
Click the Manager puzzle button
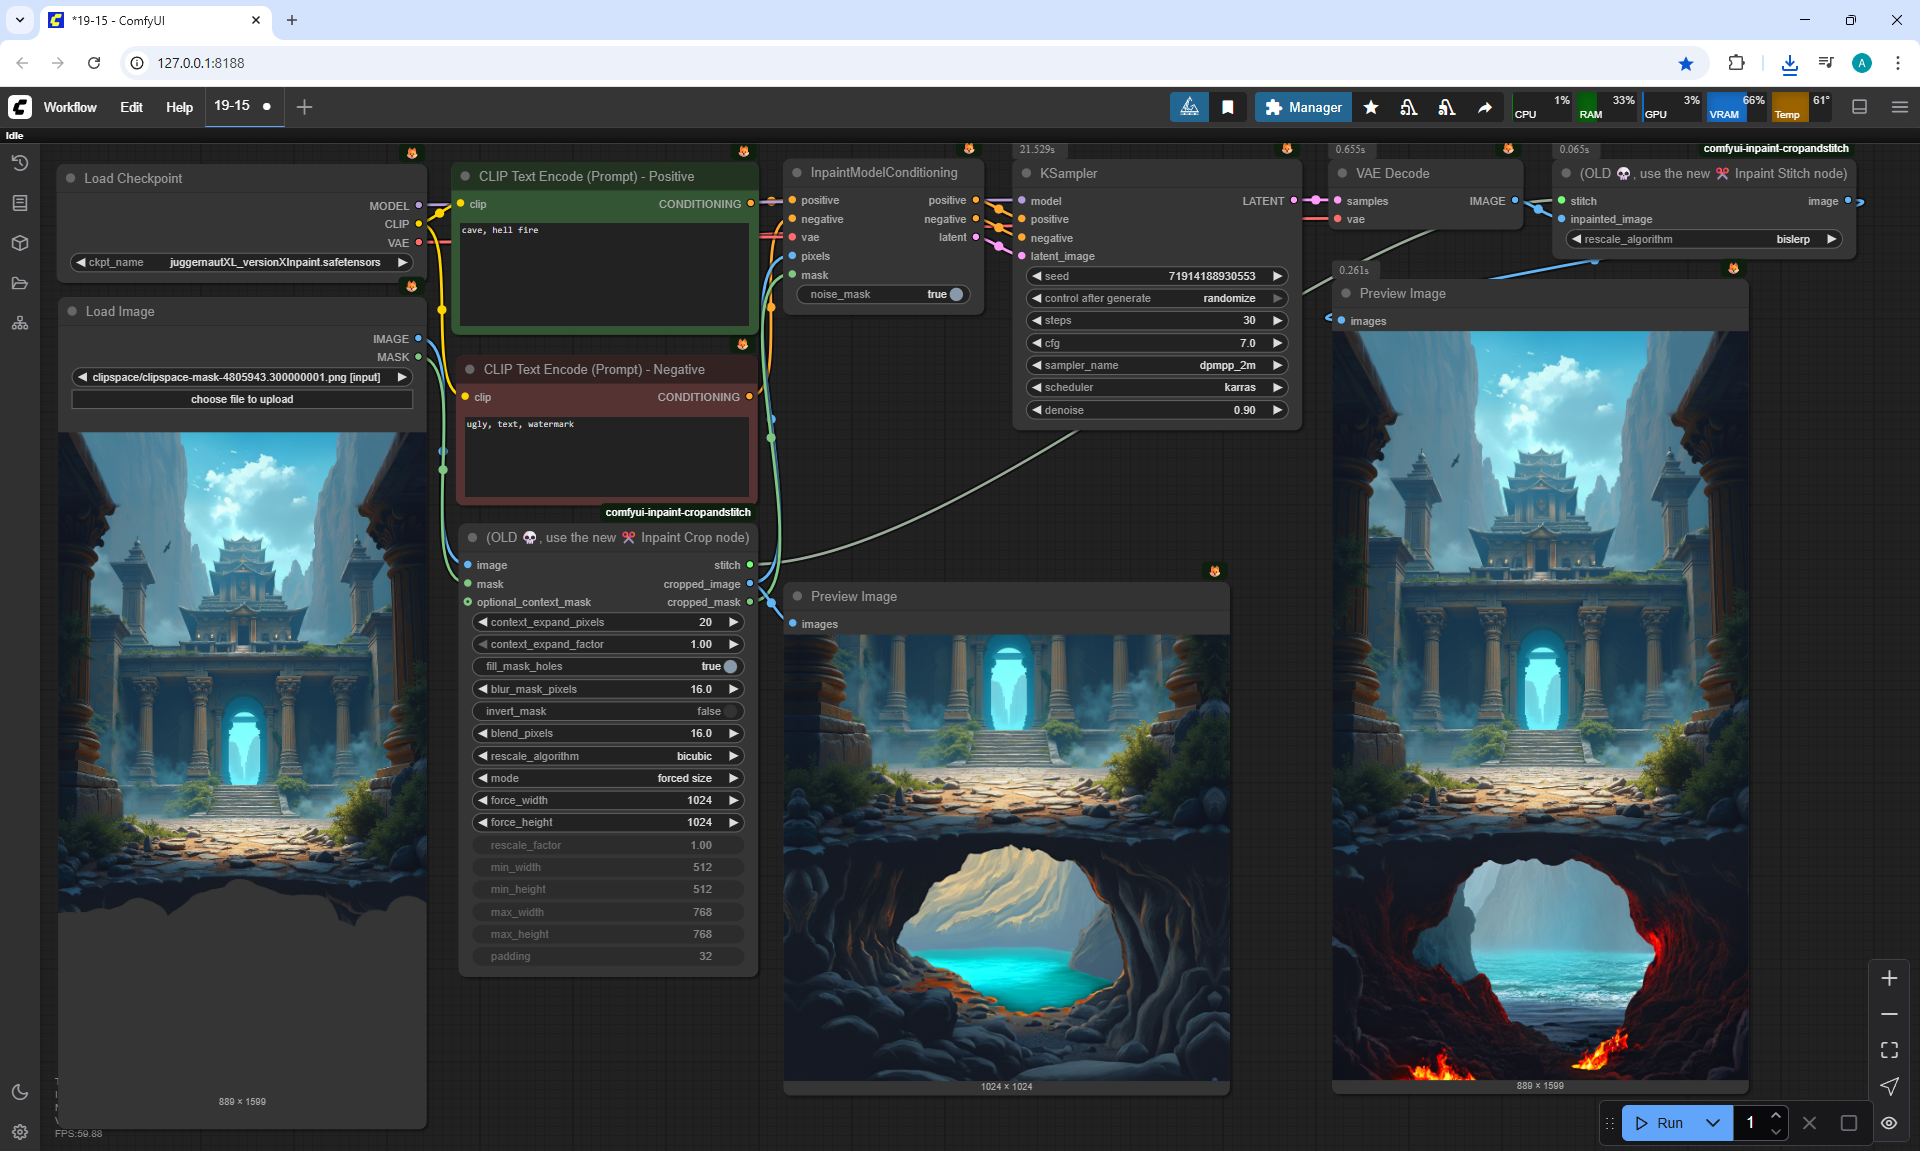[1303, 107]
